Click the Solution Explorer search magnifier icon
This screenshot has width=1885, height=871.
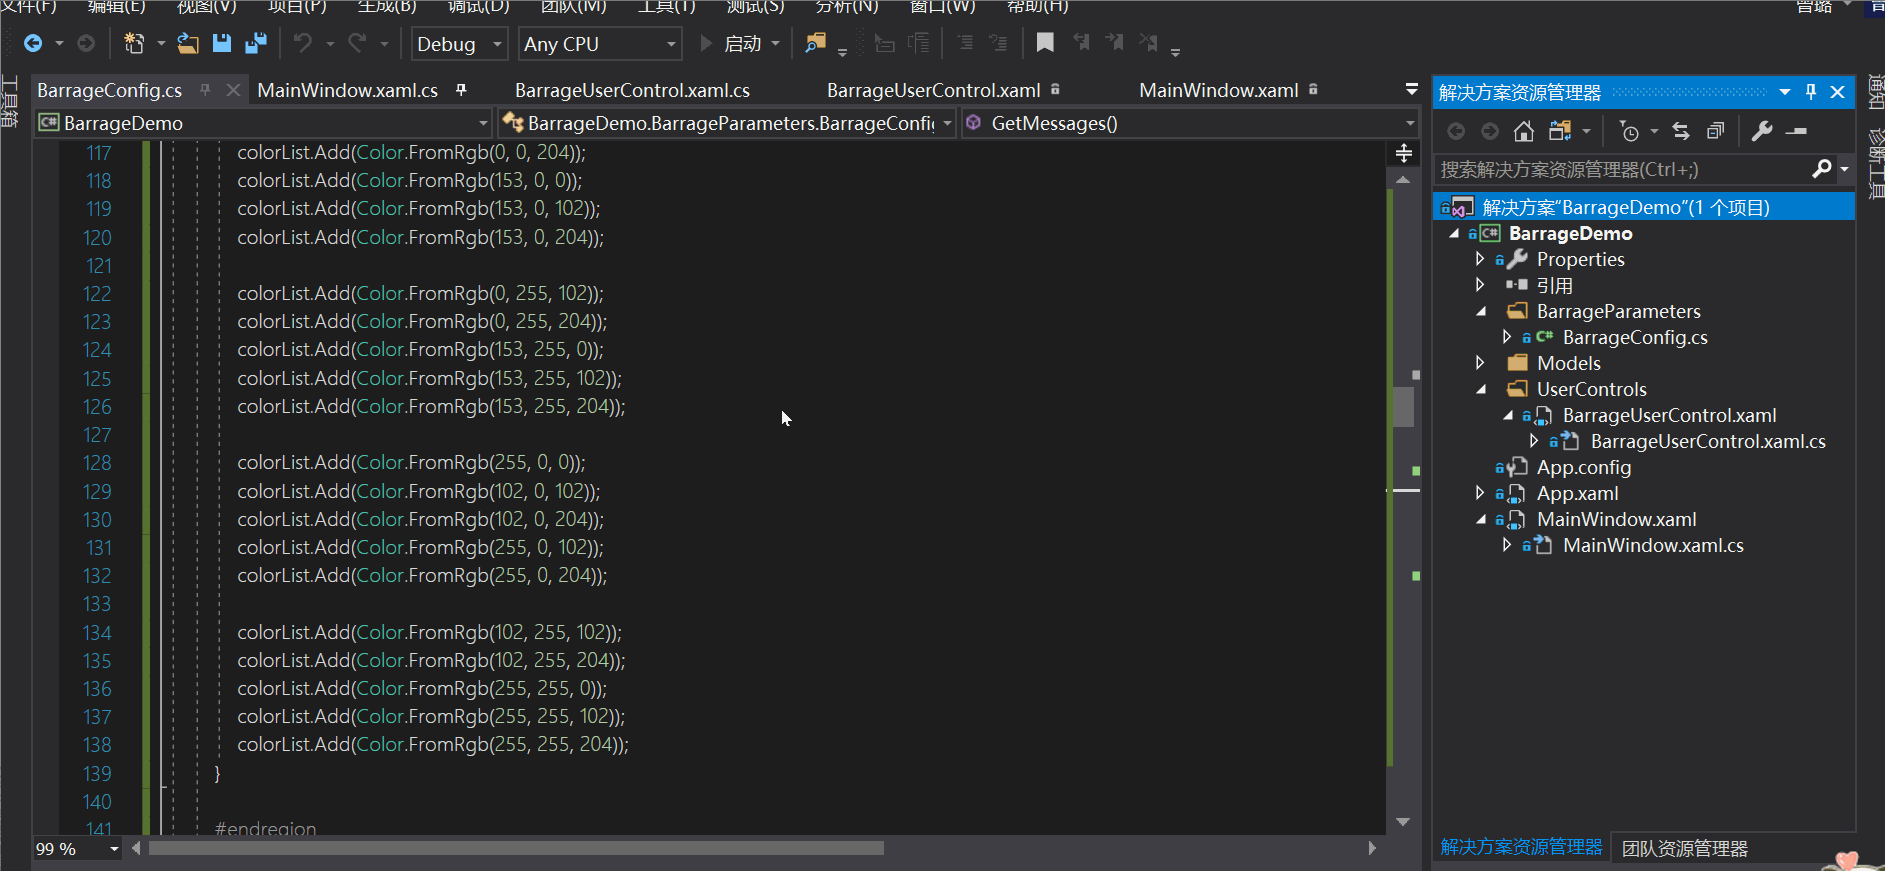pyautogui.click(x=1822, y=169)
